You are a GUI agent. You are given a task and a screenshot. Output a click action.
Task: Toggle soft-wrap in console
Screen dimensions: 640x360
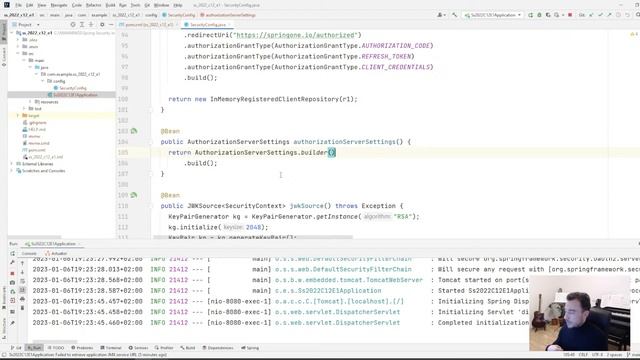pos(22,281)
